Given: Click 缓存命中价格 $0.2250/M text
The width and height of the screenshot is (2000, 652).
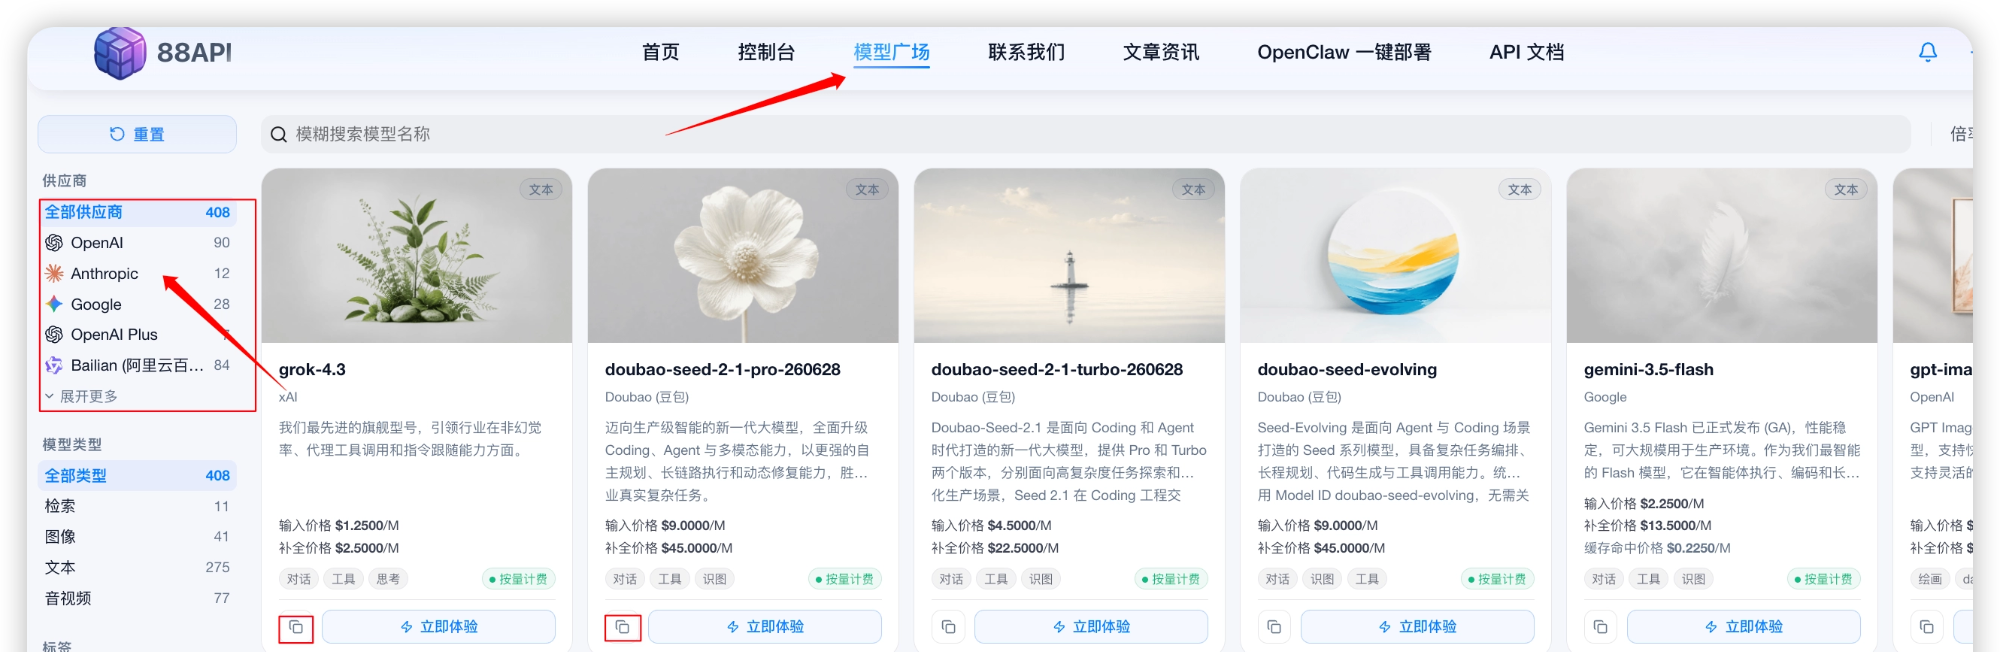Looking at the screenshot, I should 1657,548.
